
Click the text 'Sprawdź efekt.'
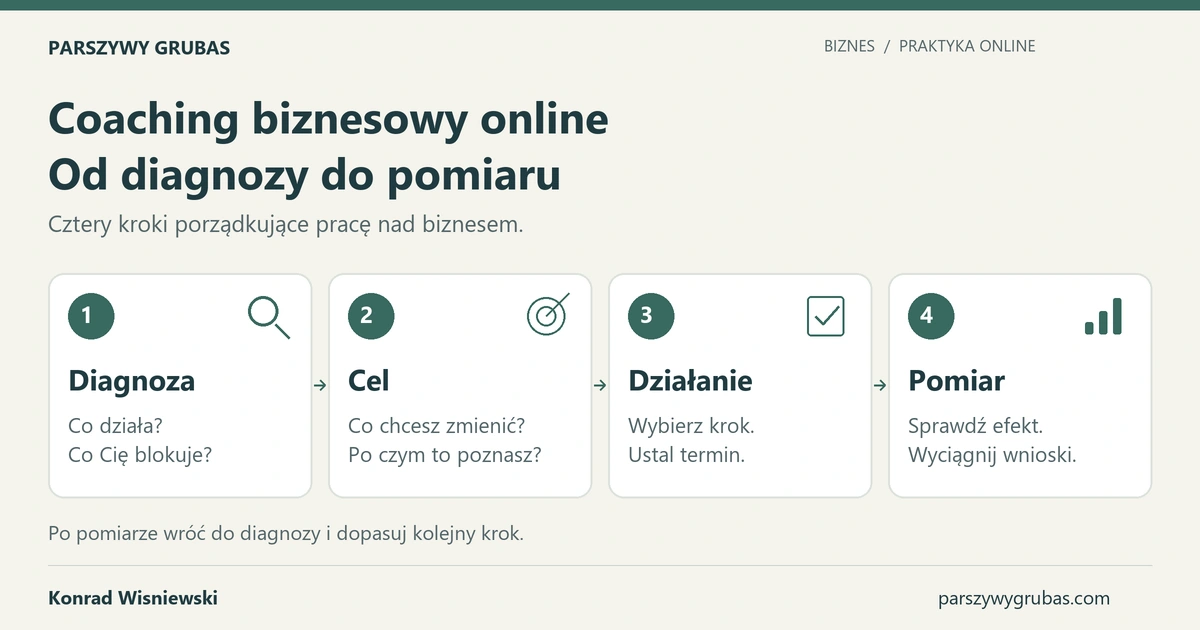click(976, 426)
